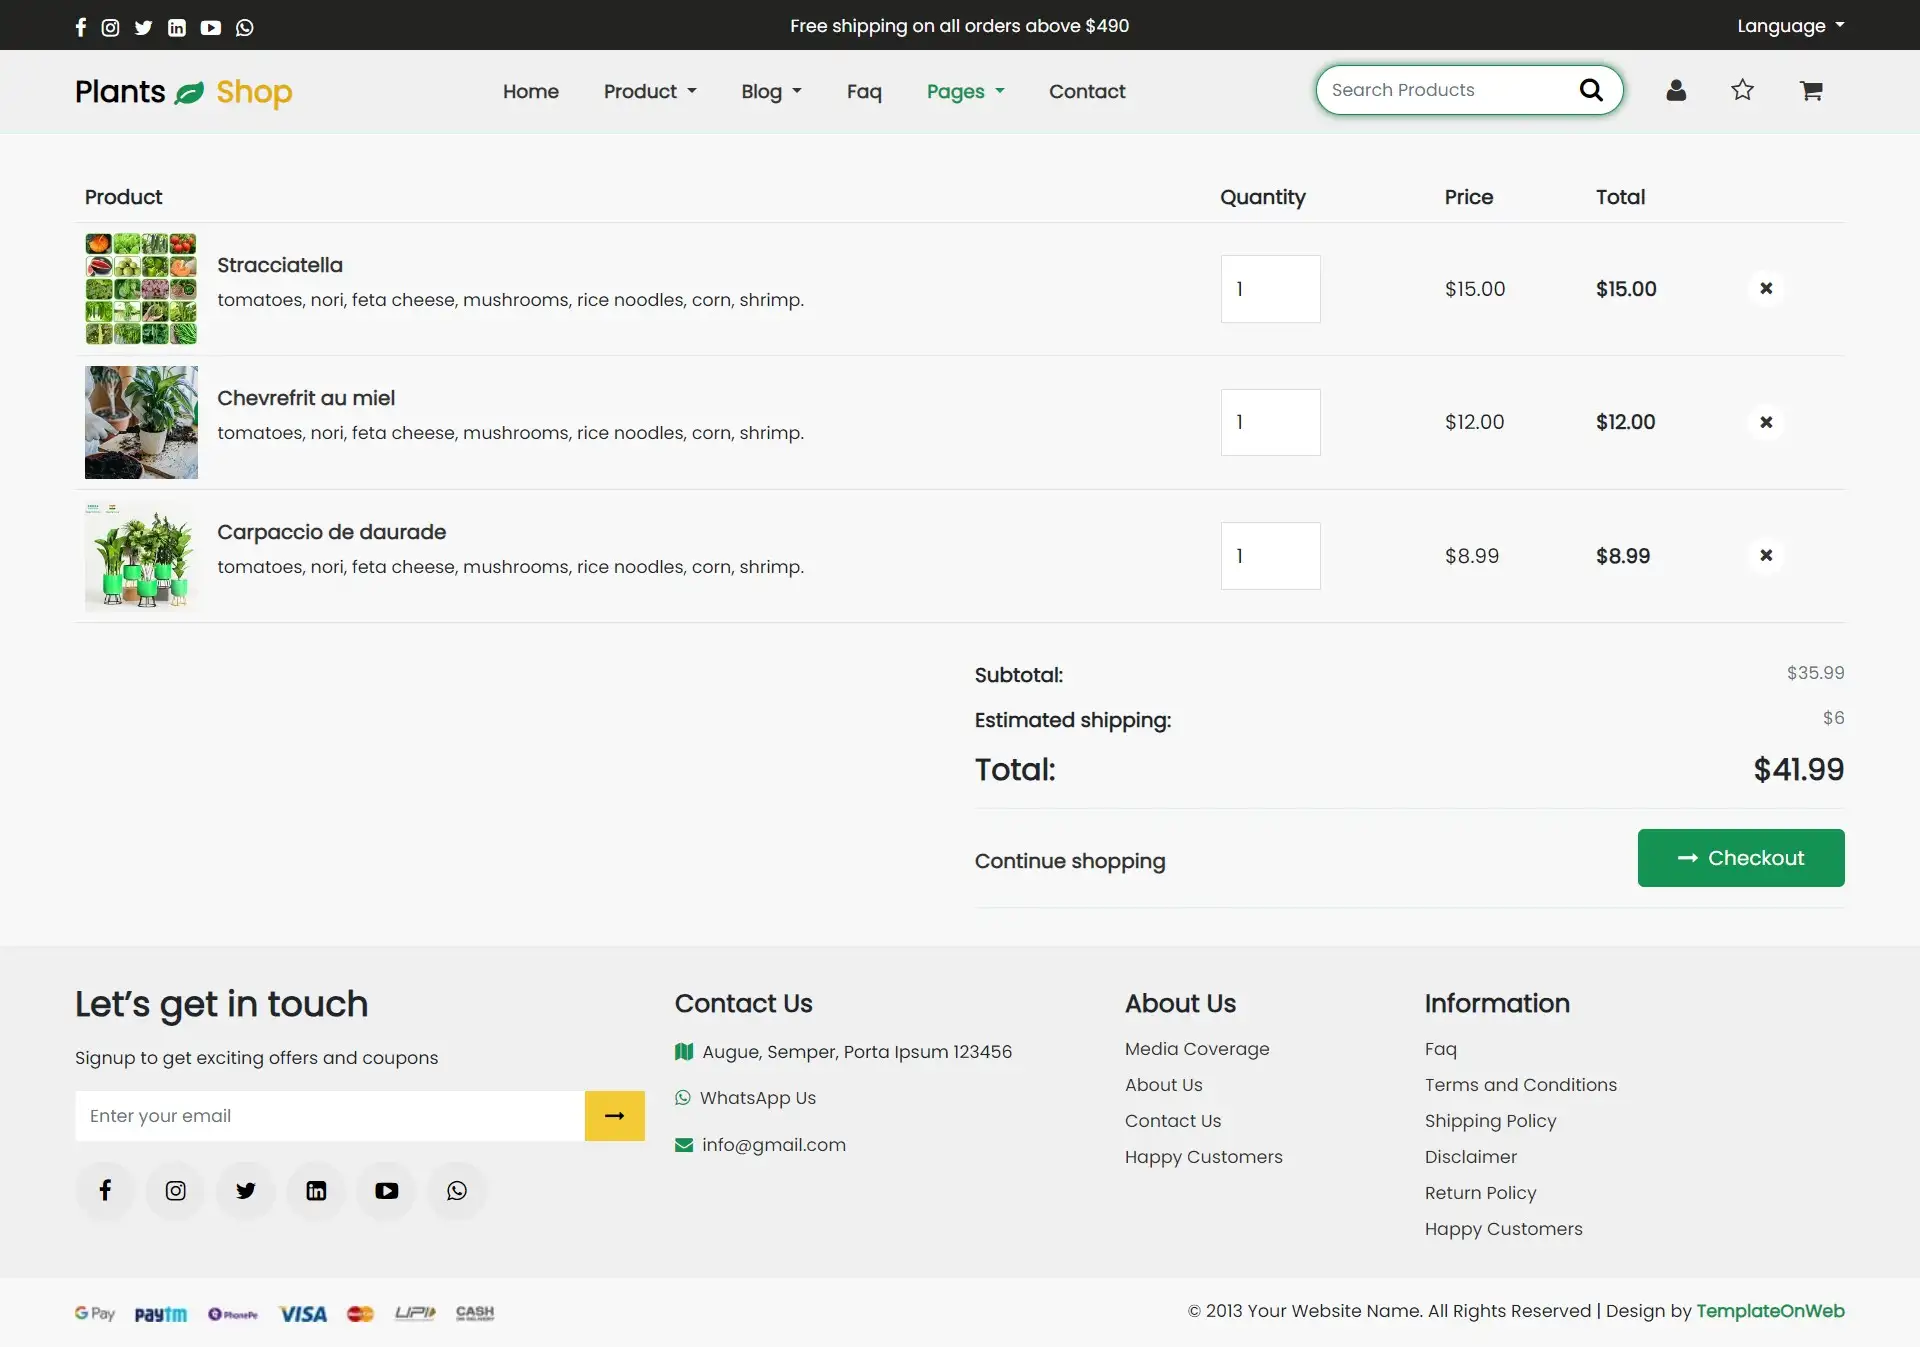This screenshot has height=1347, width=1920.
Task: Remove Stracciatella from the cart
Action: (x=1766, y=289)
